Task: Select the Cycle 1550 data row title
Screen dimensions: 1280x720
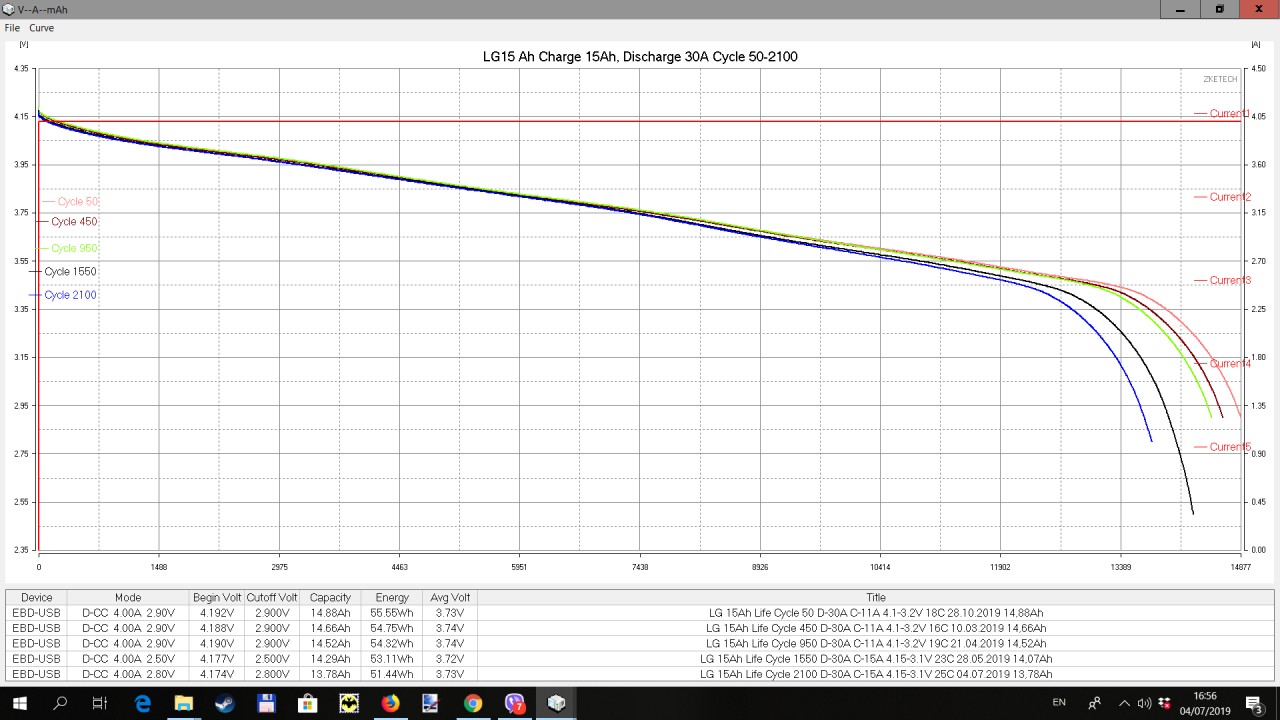Action: [875, 659]
